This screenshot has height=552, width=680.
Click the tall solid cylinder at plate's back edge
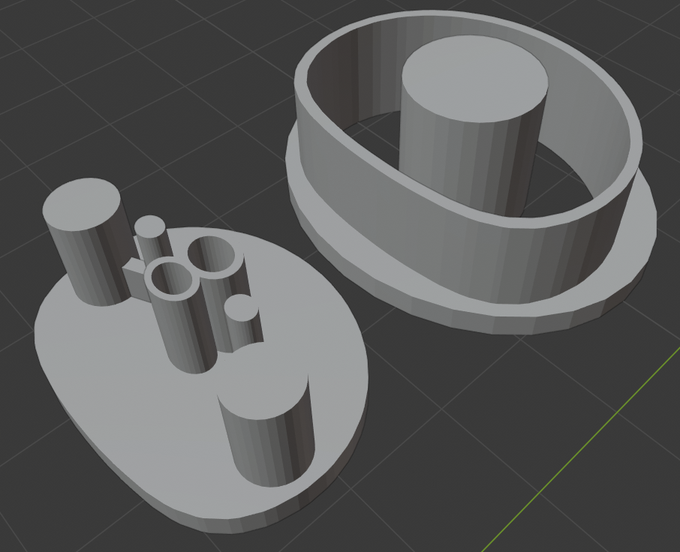click(87, 241)
